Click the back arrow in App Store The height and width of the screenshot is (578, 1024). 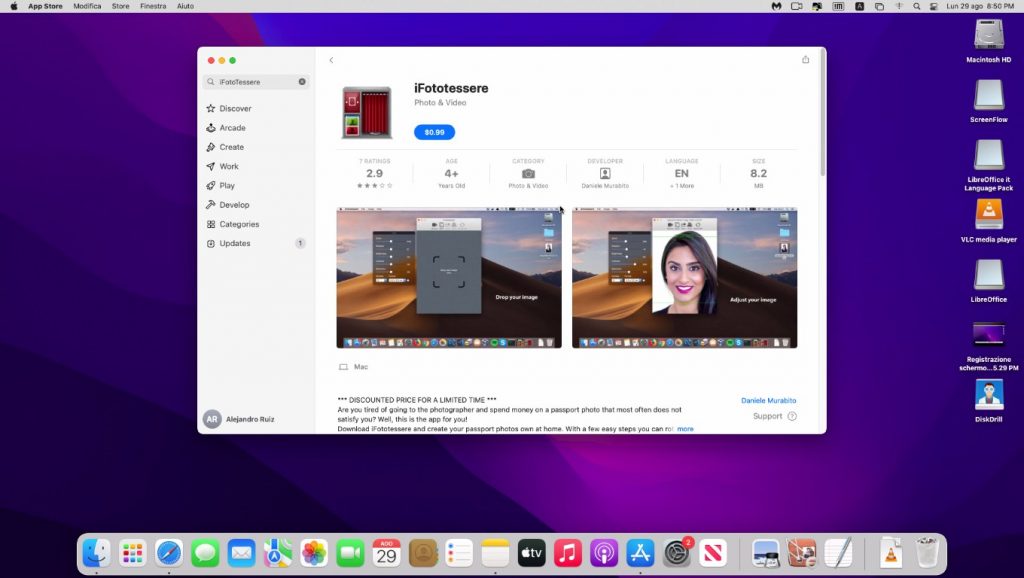(x=331, y=60)
